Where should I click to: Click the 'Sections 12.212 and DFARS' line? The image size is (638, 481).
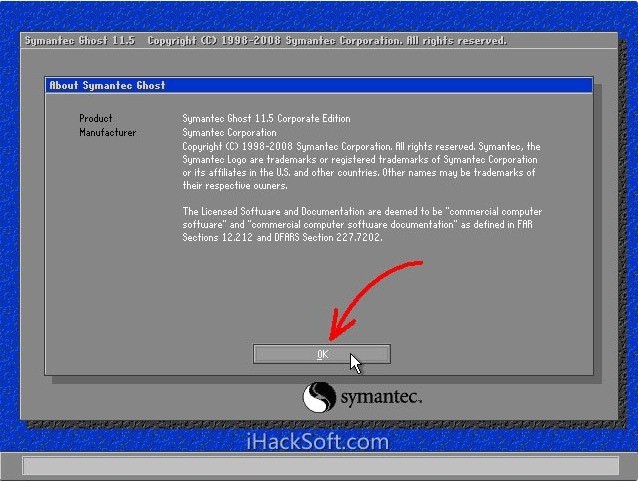pyautogui.click(x=282, y=238)
